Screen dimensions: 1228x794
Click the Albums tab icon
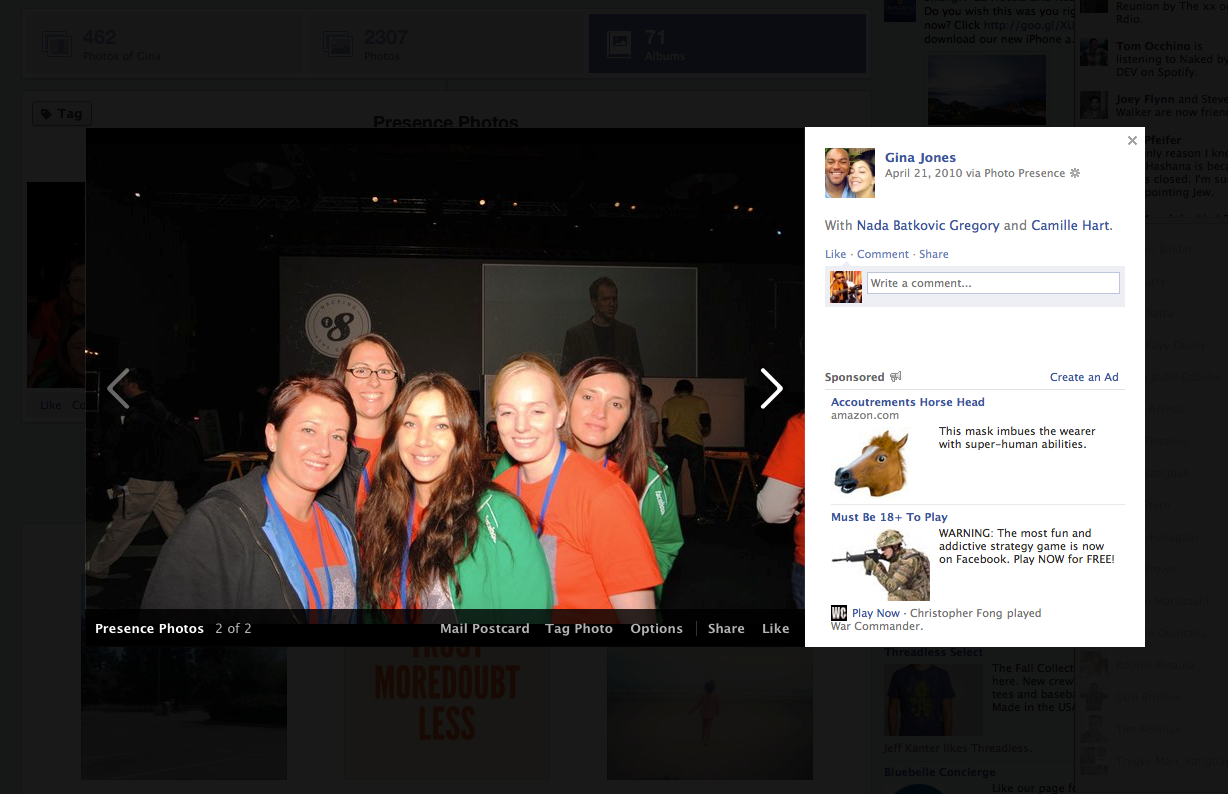tap(620, 44)
